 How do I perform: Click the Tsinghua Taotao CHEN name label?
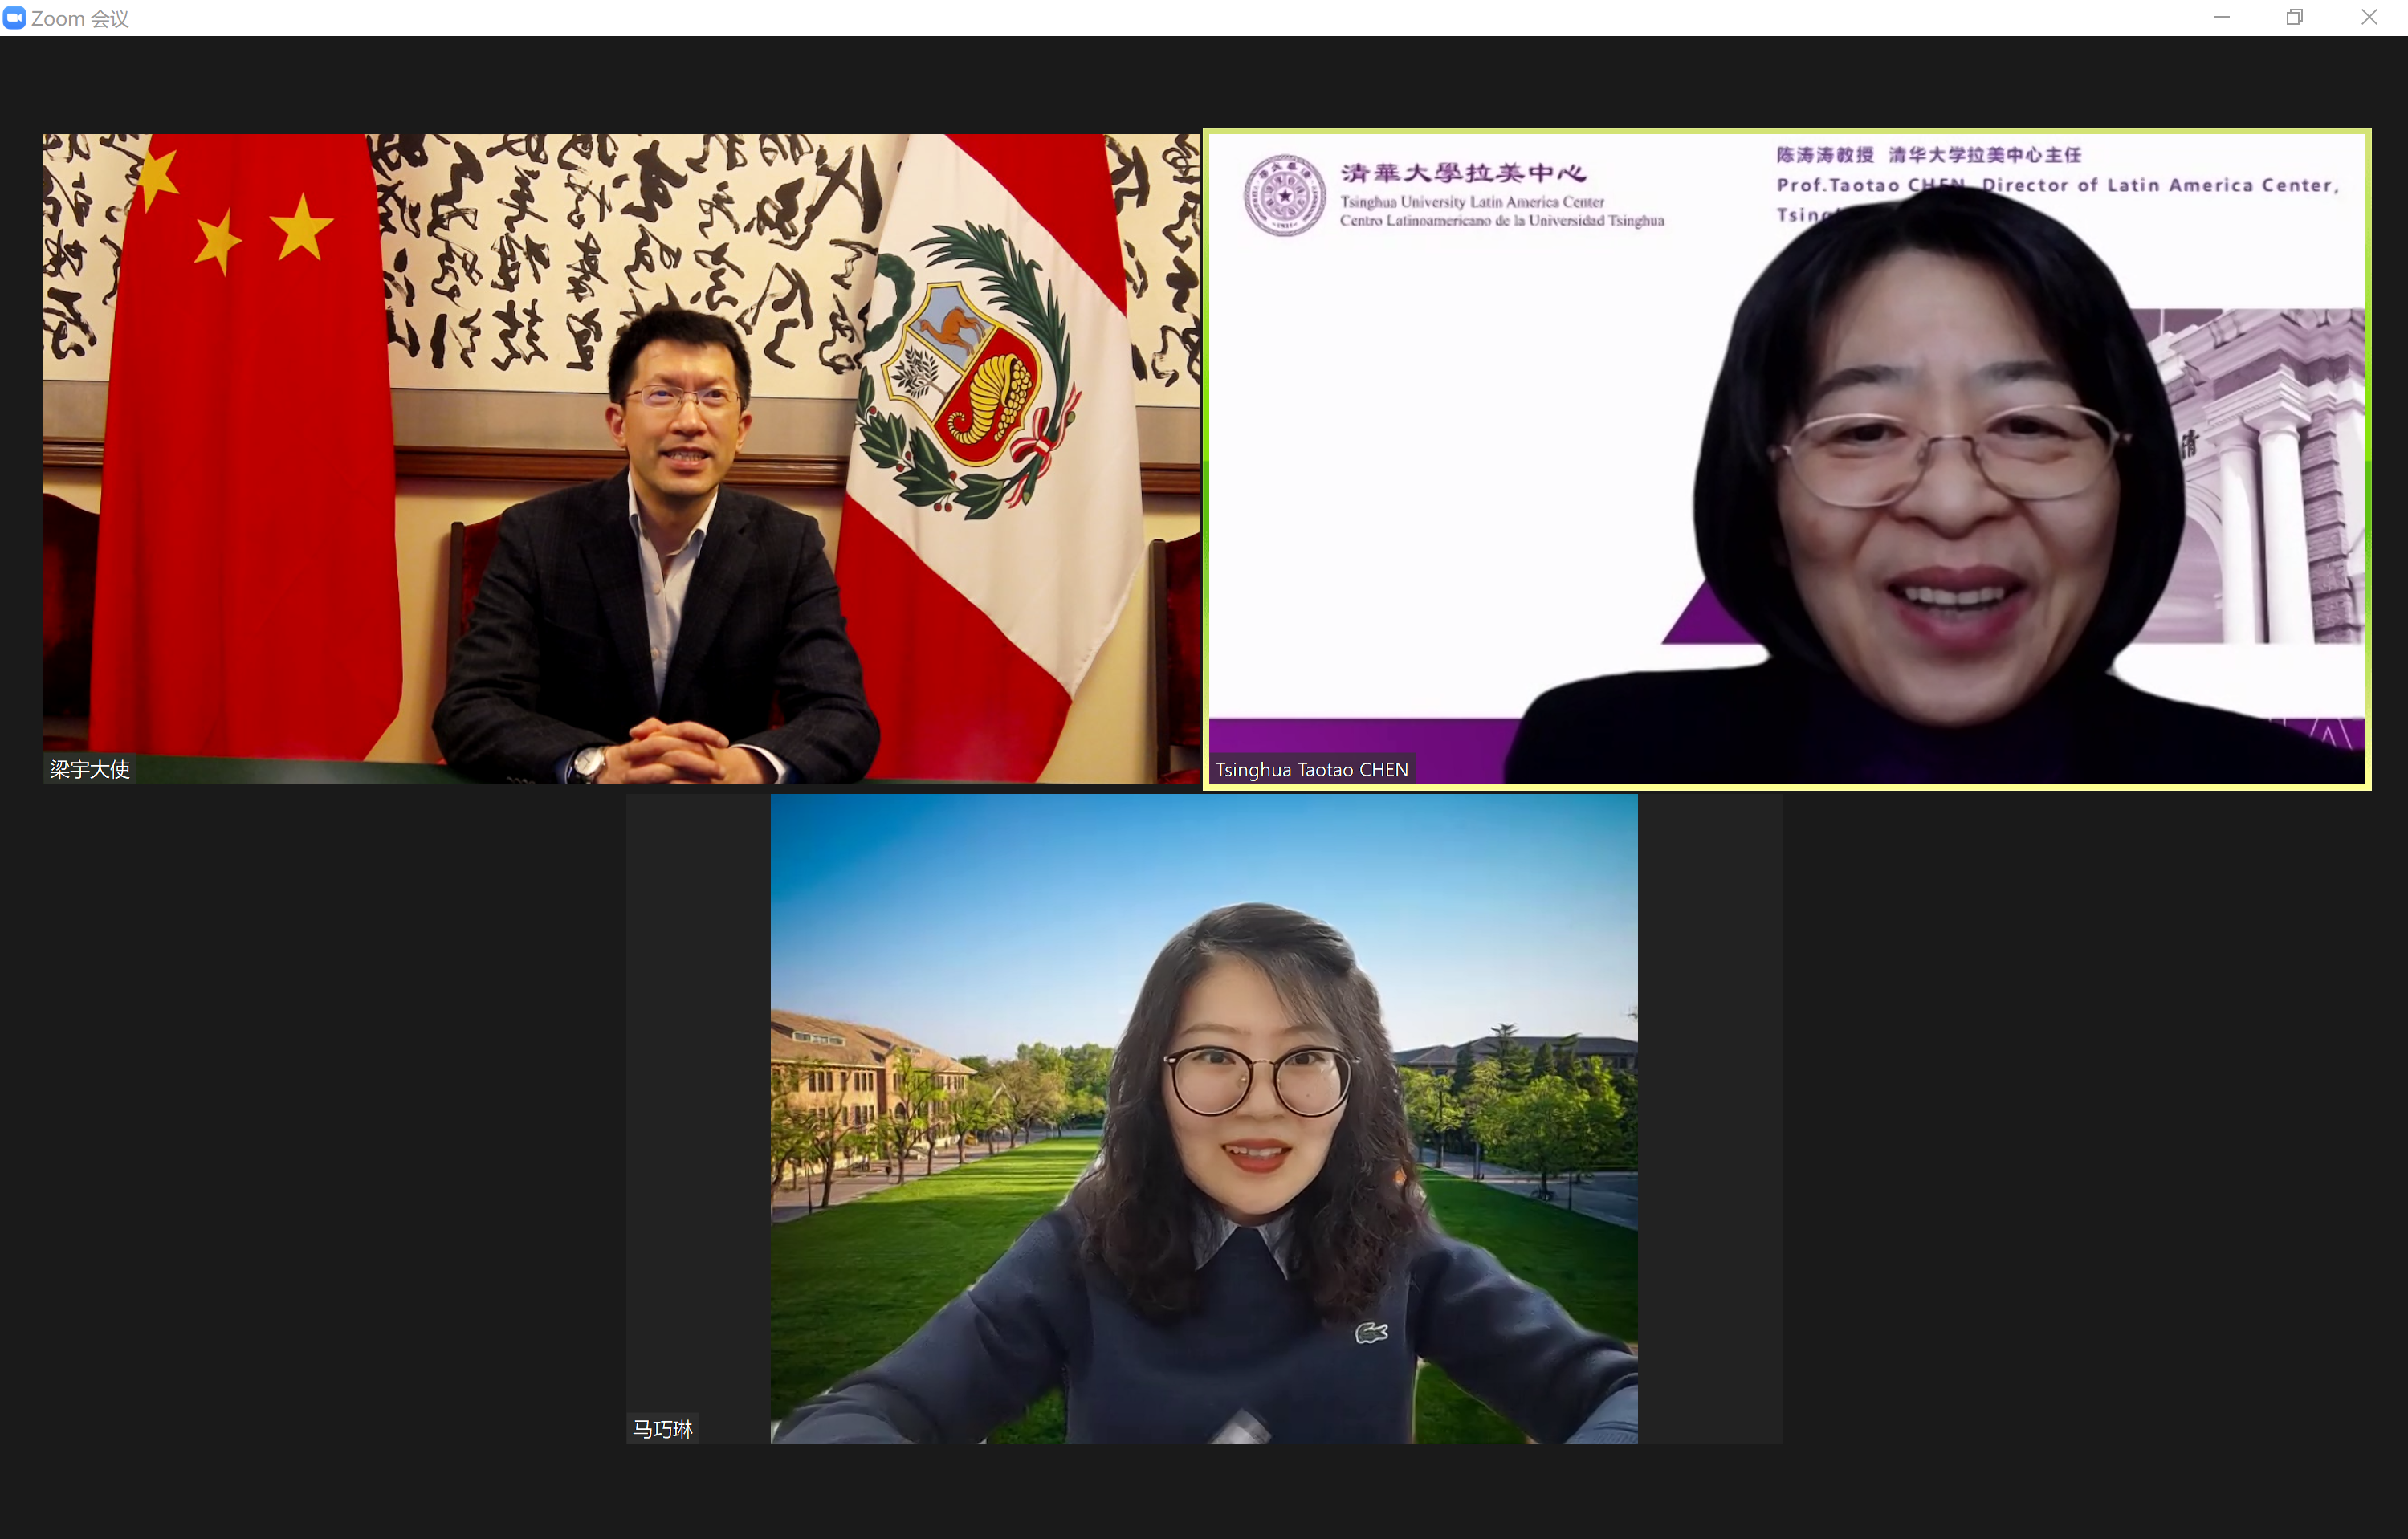pyautogui.click(x=1311, y=769)
